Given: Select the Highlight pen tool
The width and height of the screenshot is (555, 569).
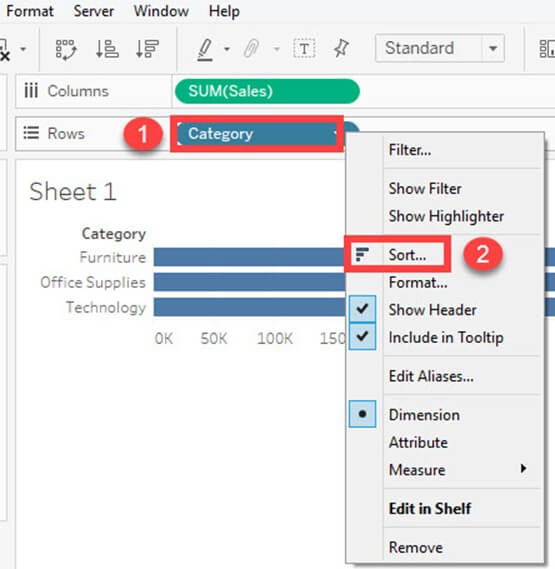Looking at the screenshot, I should pyautogui.click(x=205, y=49).
